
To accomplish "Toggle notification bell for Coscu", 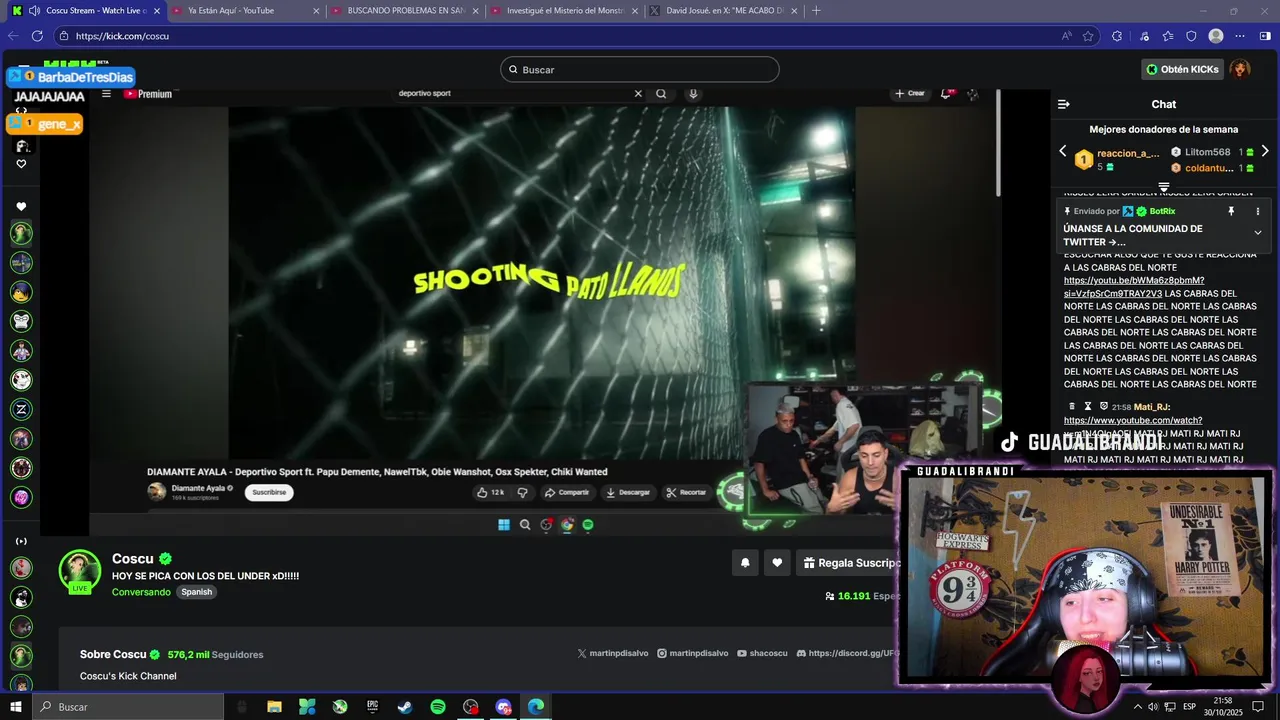I will [x=745, y=563].
